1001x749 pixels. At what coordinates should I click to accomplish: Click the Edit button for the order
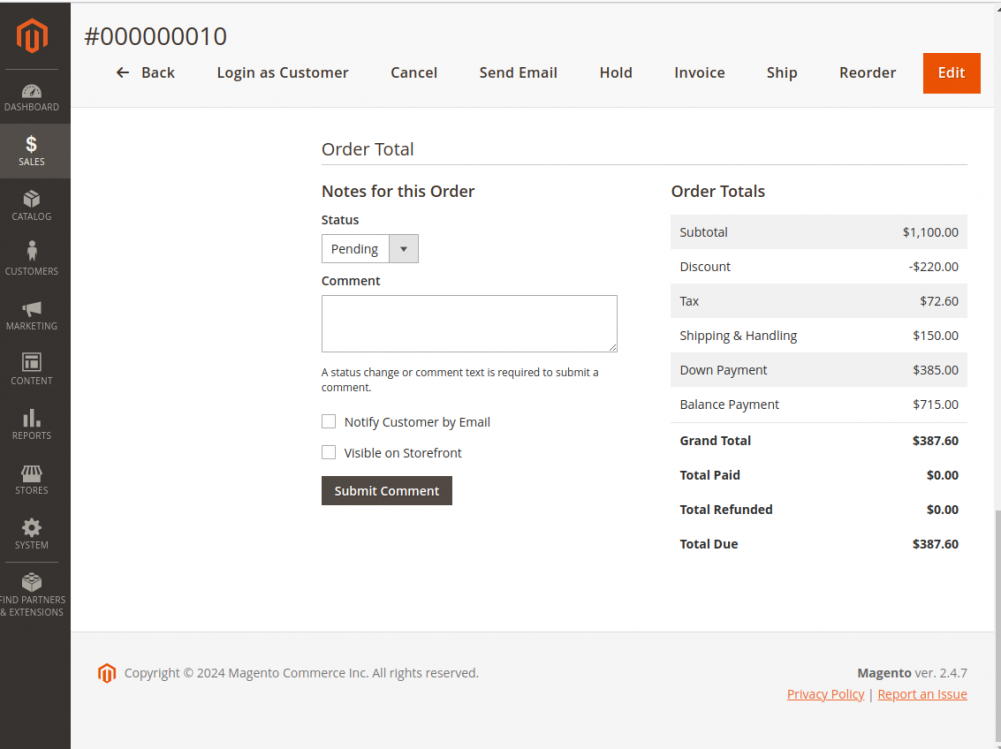[x=951, y=73]
